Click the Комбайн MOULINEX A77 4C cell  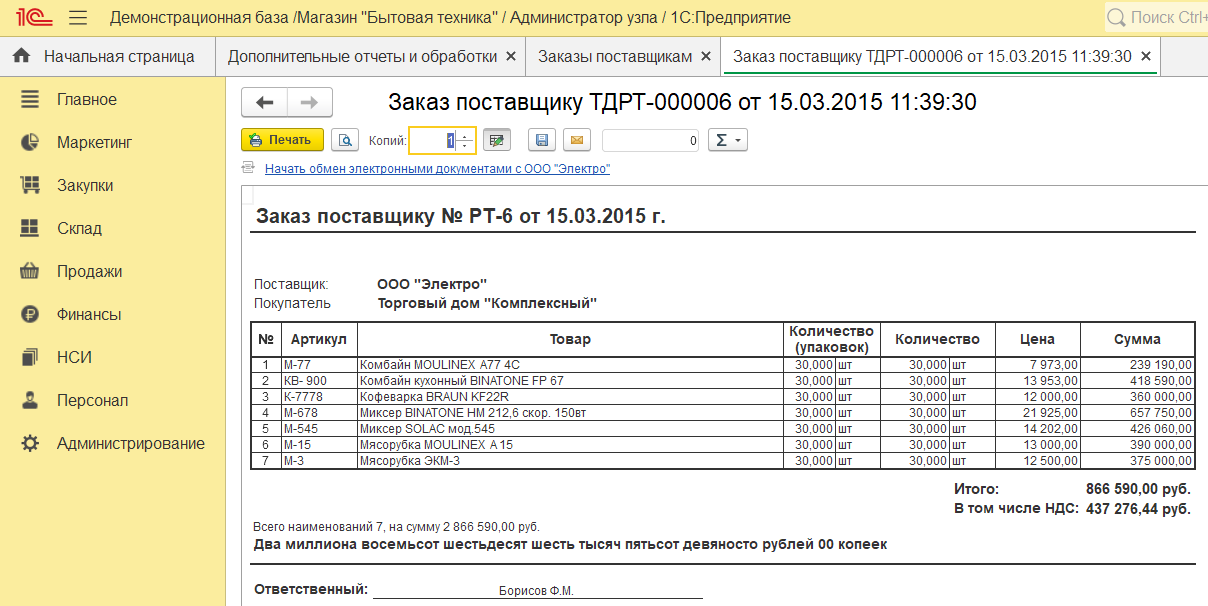[570, 365]
